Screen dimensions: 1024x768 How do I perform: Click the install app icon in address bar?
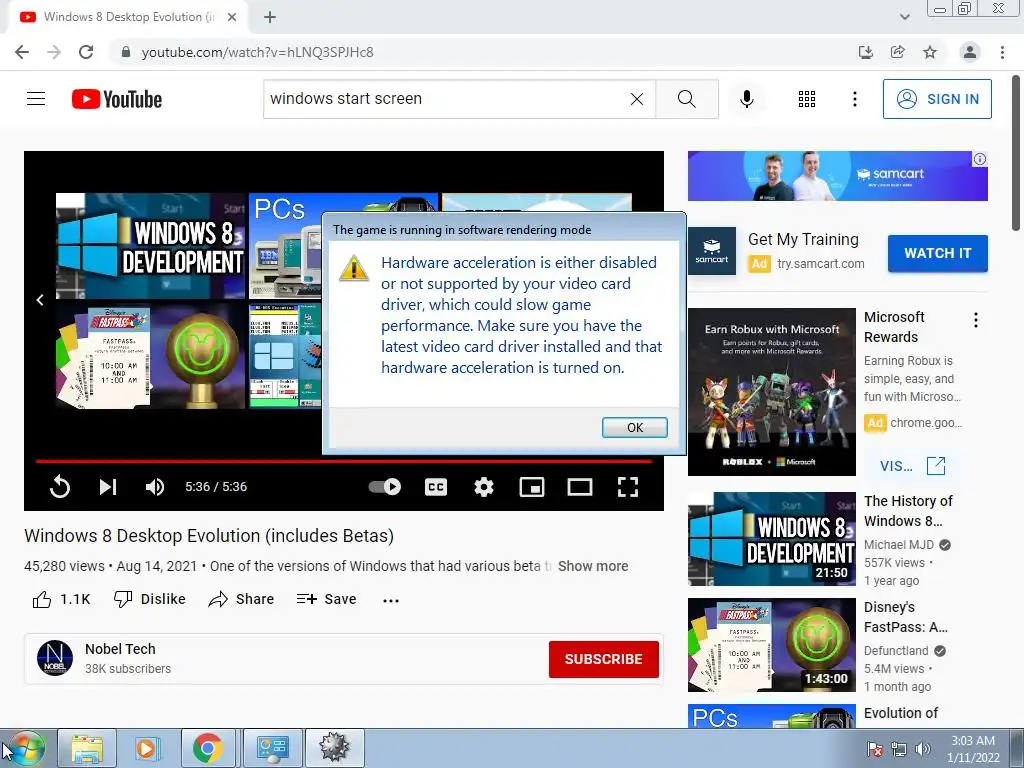[866, 52]
